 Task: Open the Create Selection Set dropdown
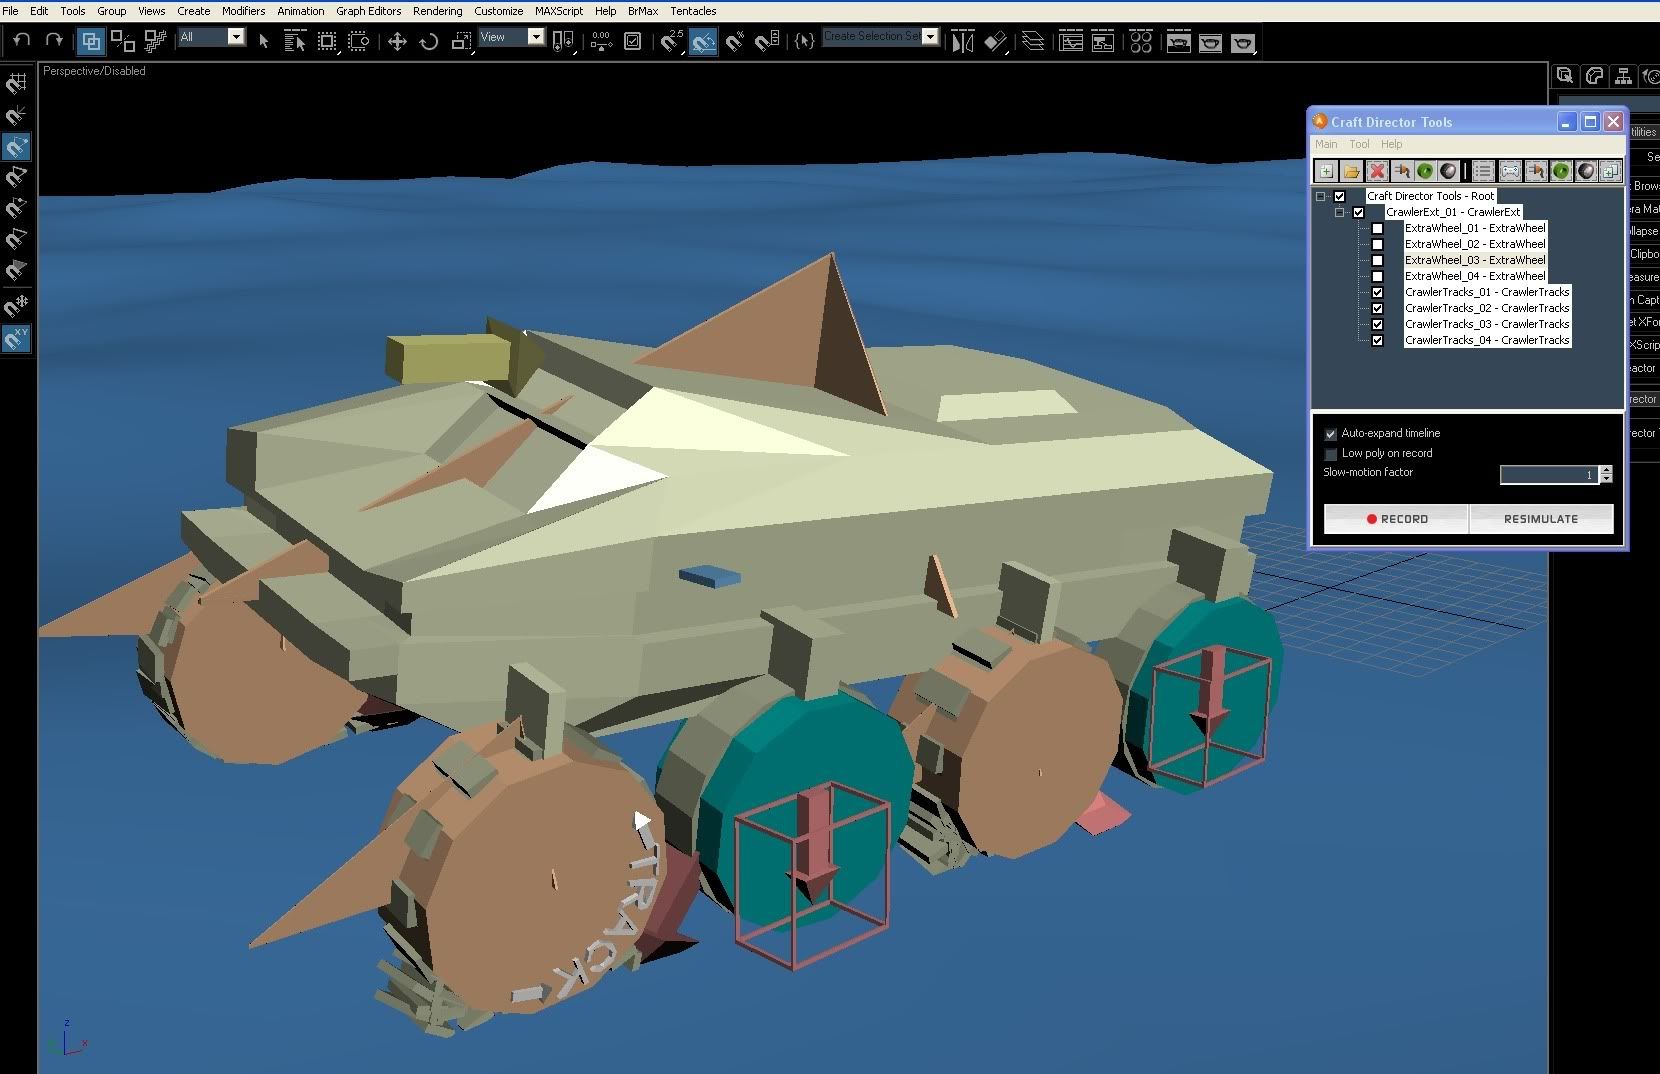click(930, 37)
